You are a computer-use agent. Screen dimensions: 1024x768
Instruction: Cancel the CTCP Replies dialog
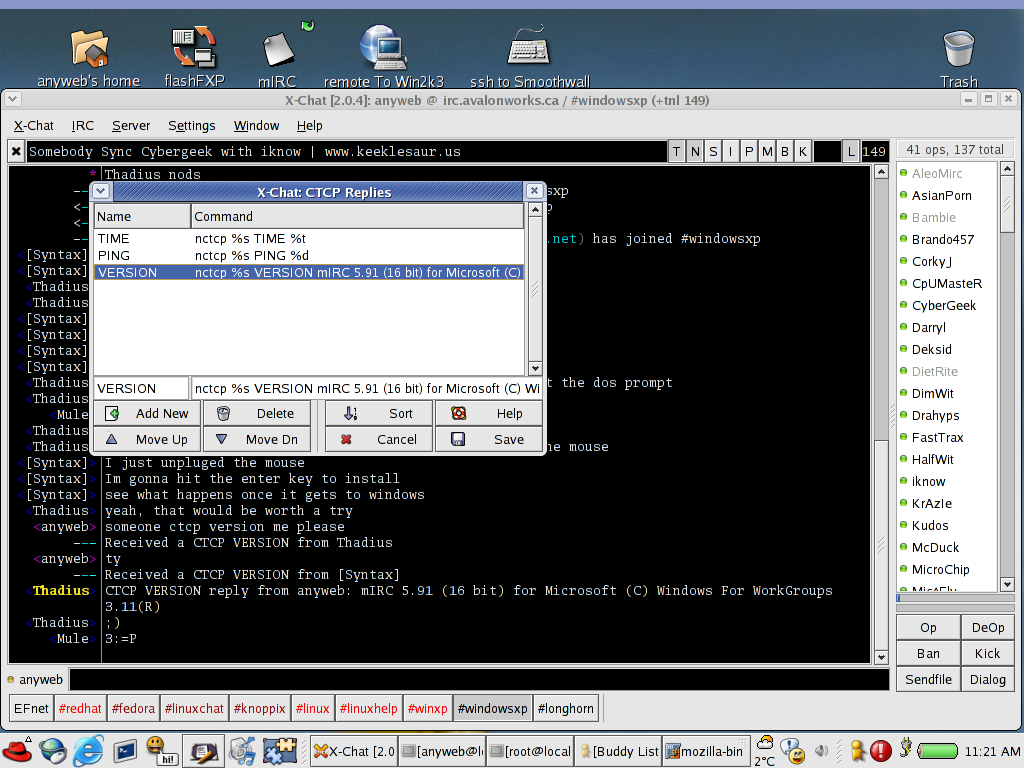tap(379, 440)
